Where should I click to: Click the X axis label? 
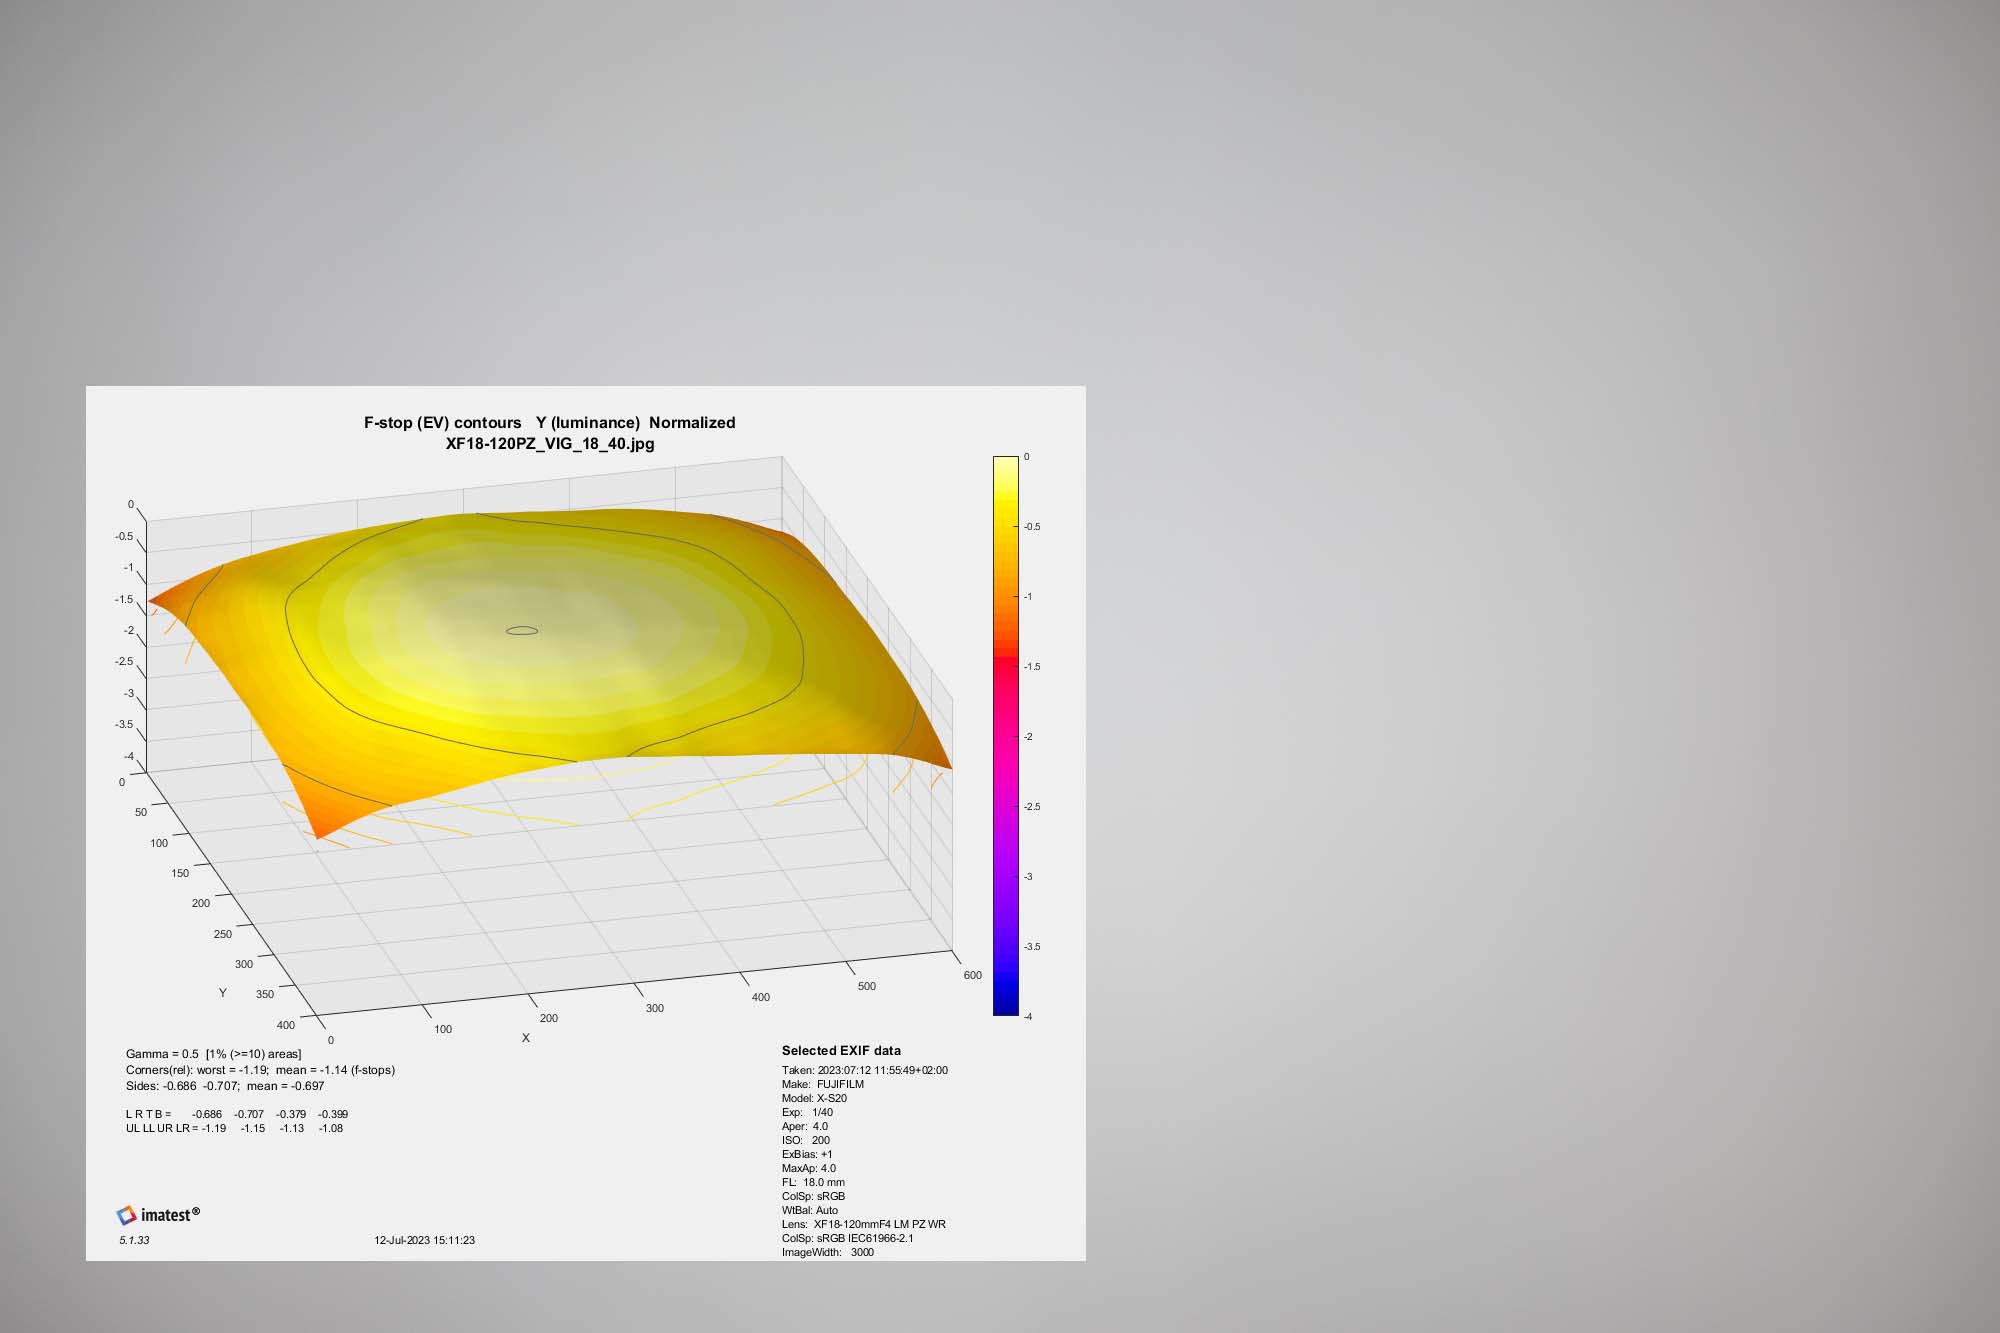(526, 1038)
